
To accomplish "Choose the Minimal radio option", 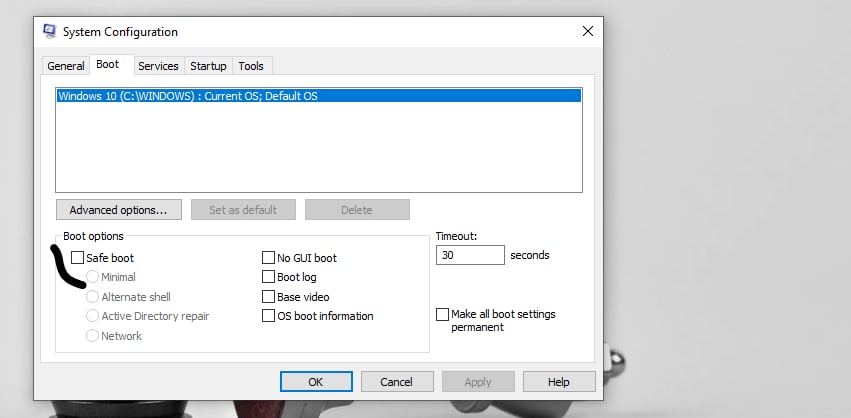I will pyautogui.click(x=92, y=277).
